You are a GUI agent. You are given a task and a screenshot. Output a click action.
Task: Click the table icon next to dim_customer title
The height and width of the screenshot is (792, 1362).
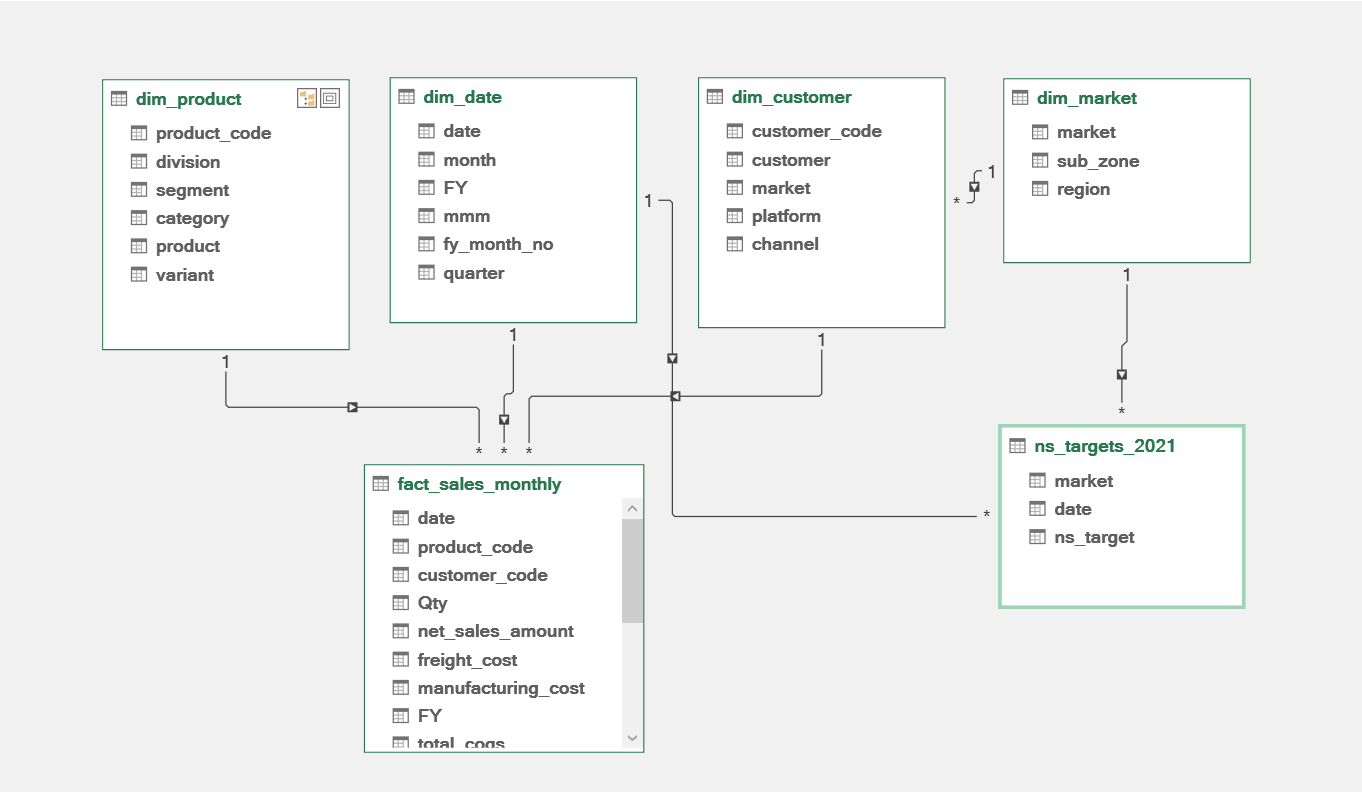[714, 97]
